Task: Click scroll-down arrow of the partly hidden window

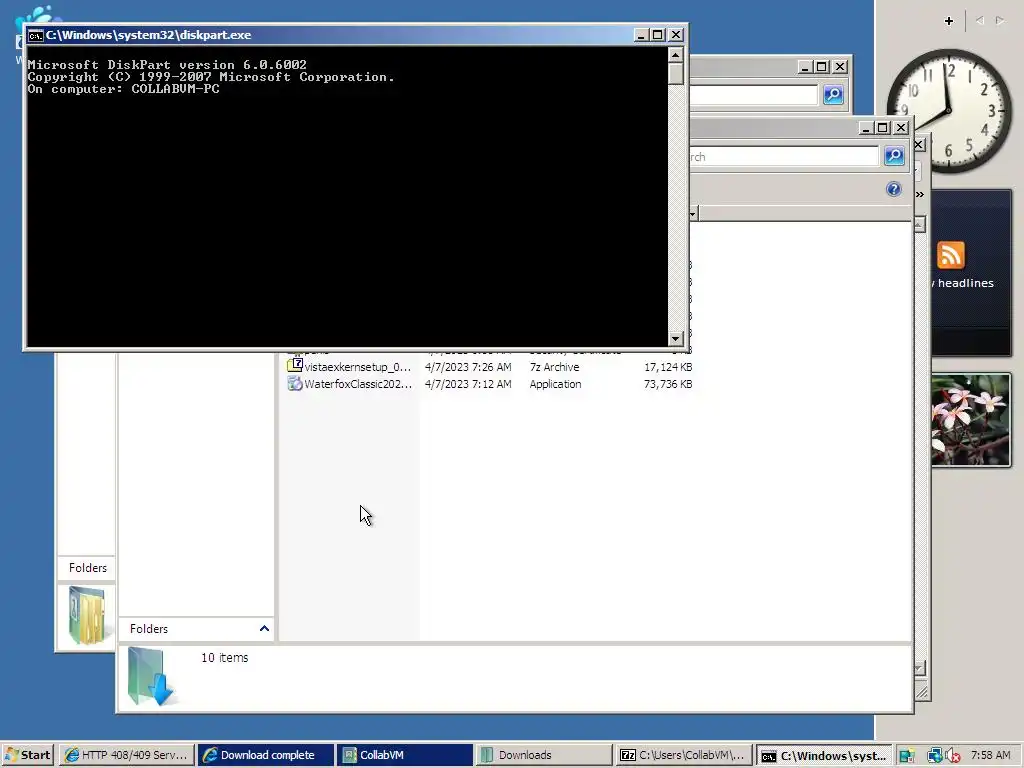Action: coord(919,669)
